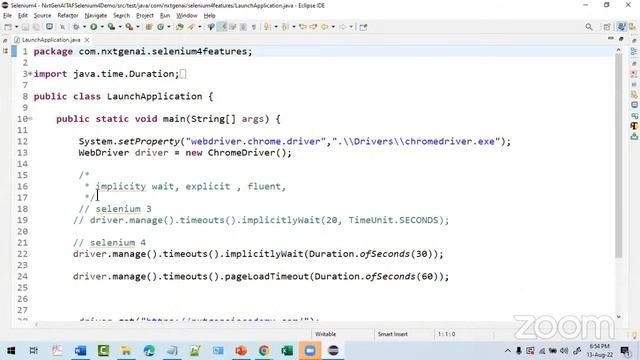The width and height of the screenshot is (640, 360).
Task: Run the program with green Run button
Action: [x=93, y=27]
